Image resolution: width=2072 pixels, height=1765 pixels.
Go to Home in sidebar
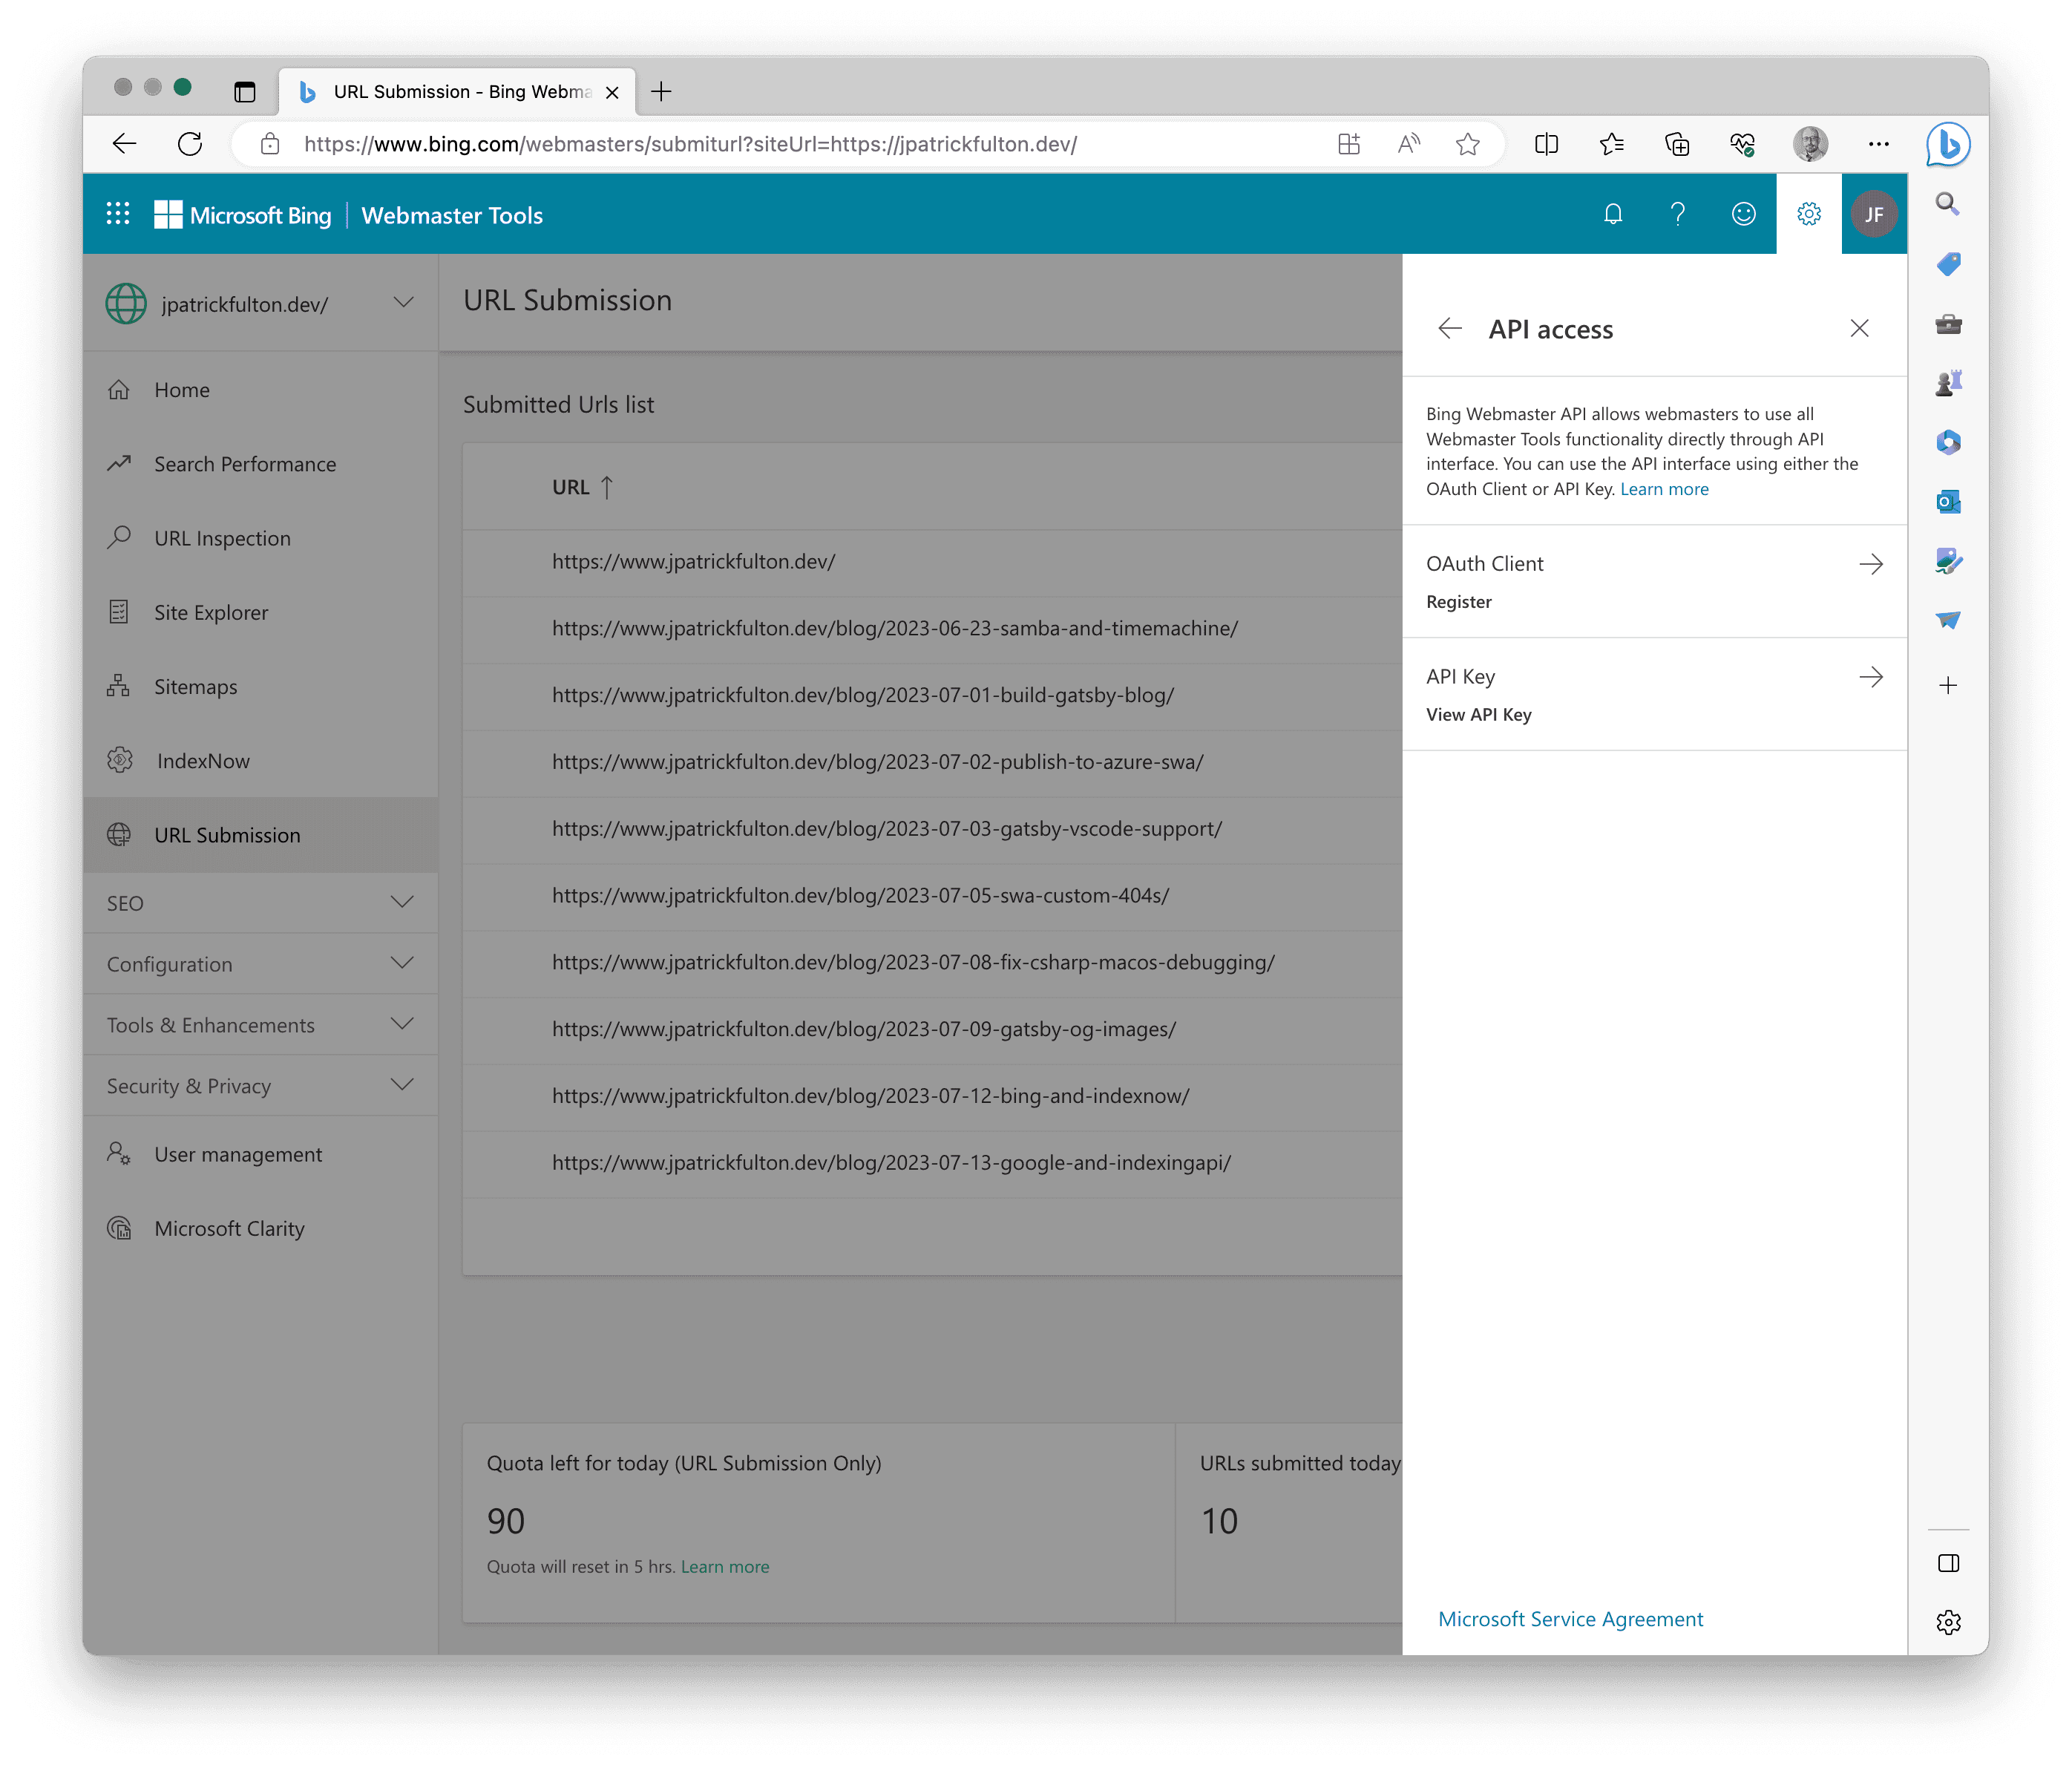tap(260, 390)
